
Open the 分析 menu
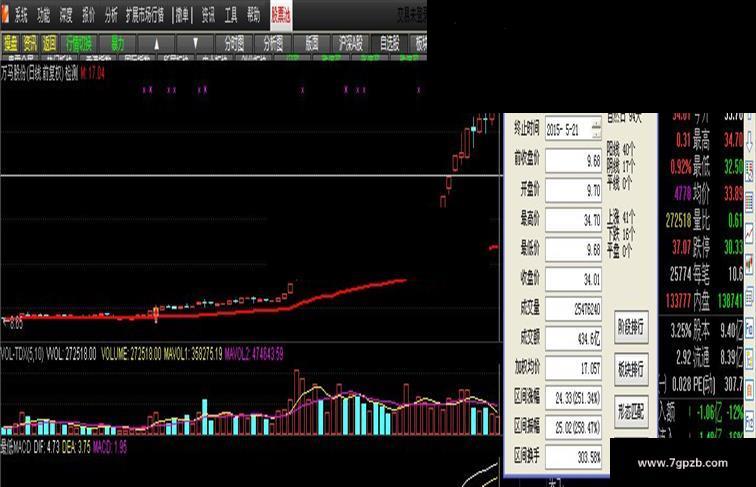(x=111, y=15)
